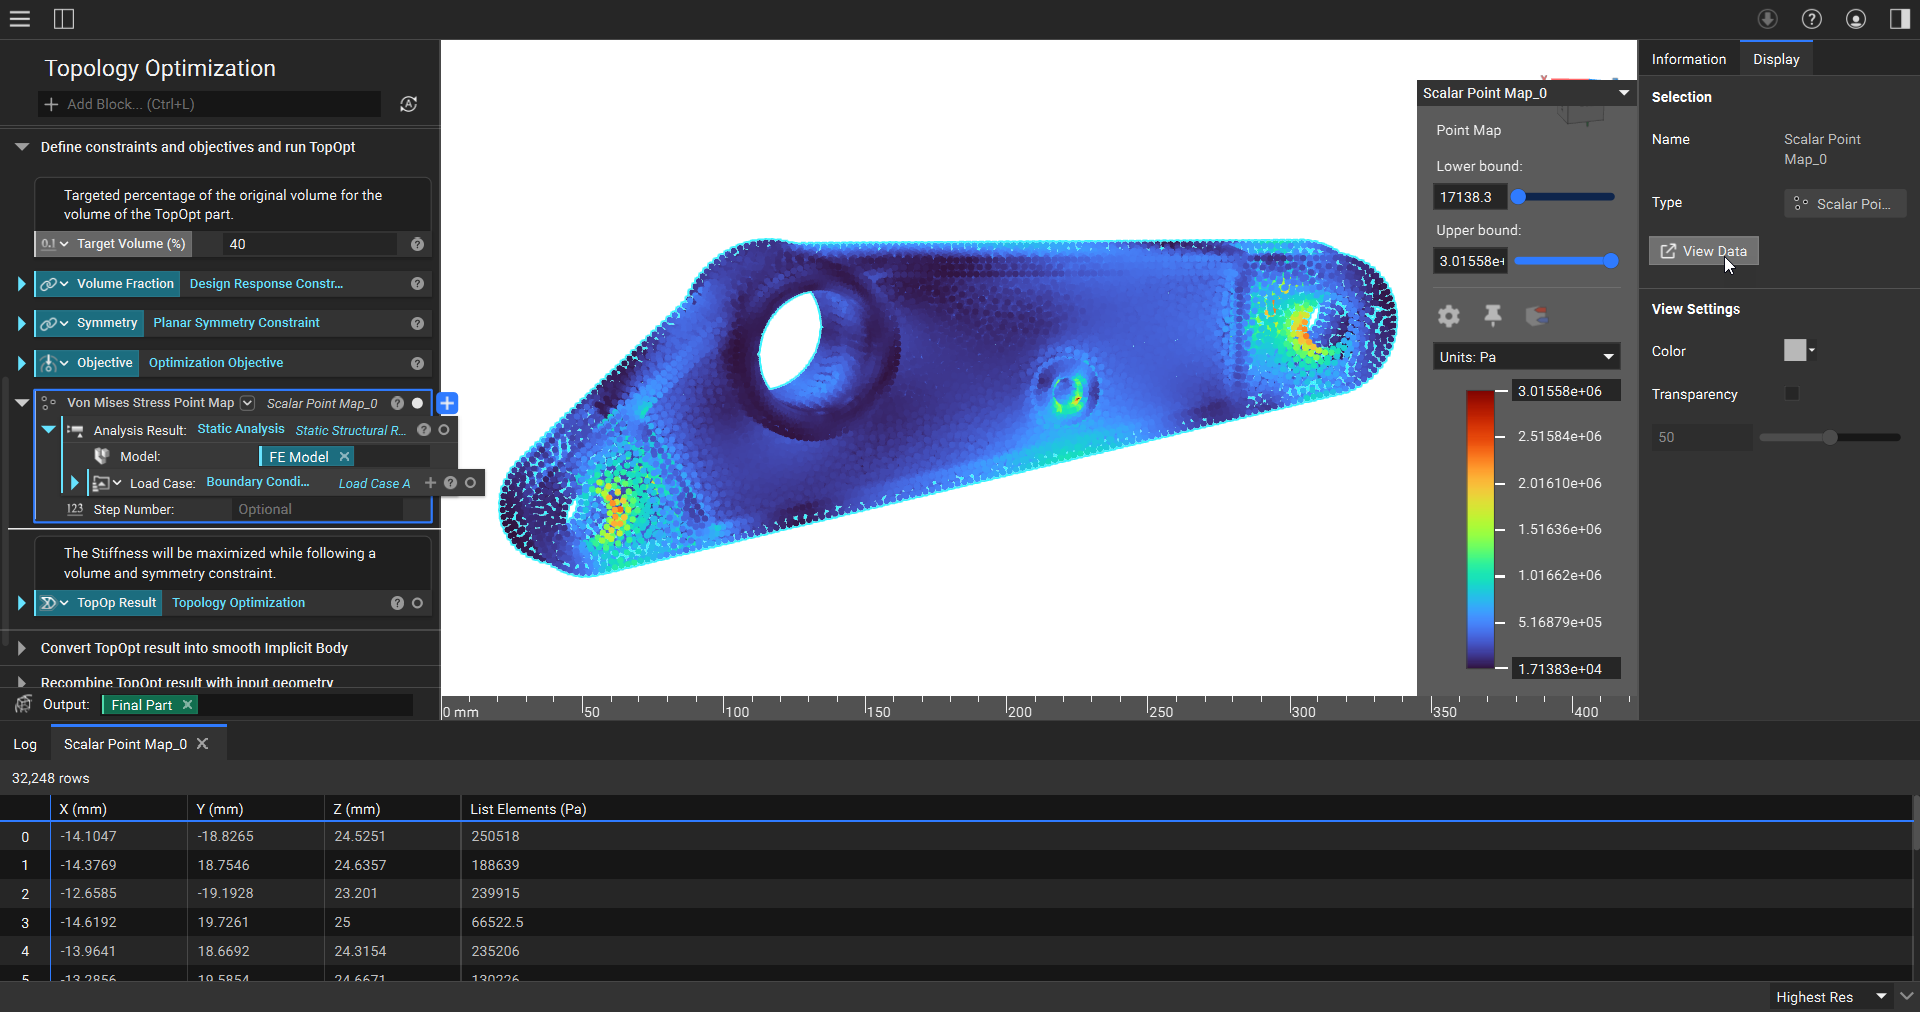Screen dimensions: 1920x1012
Task: Open the Color picker dropdown arrow
Action: [x=1812, y=350]
